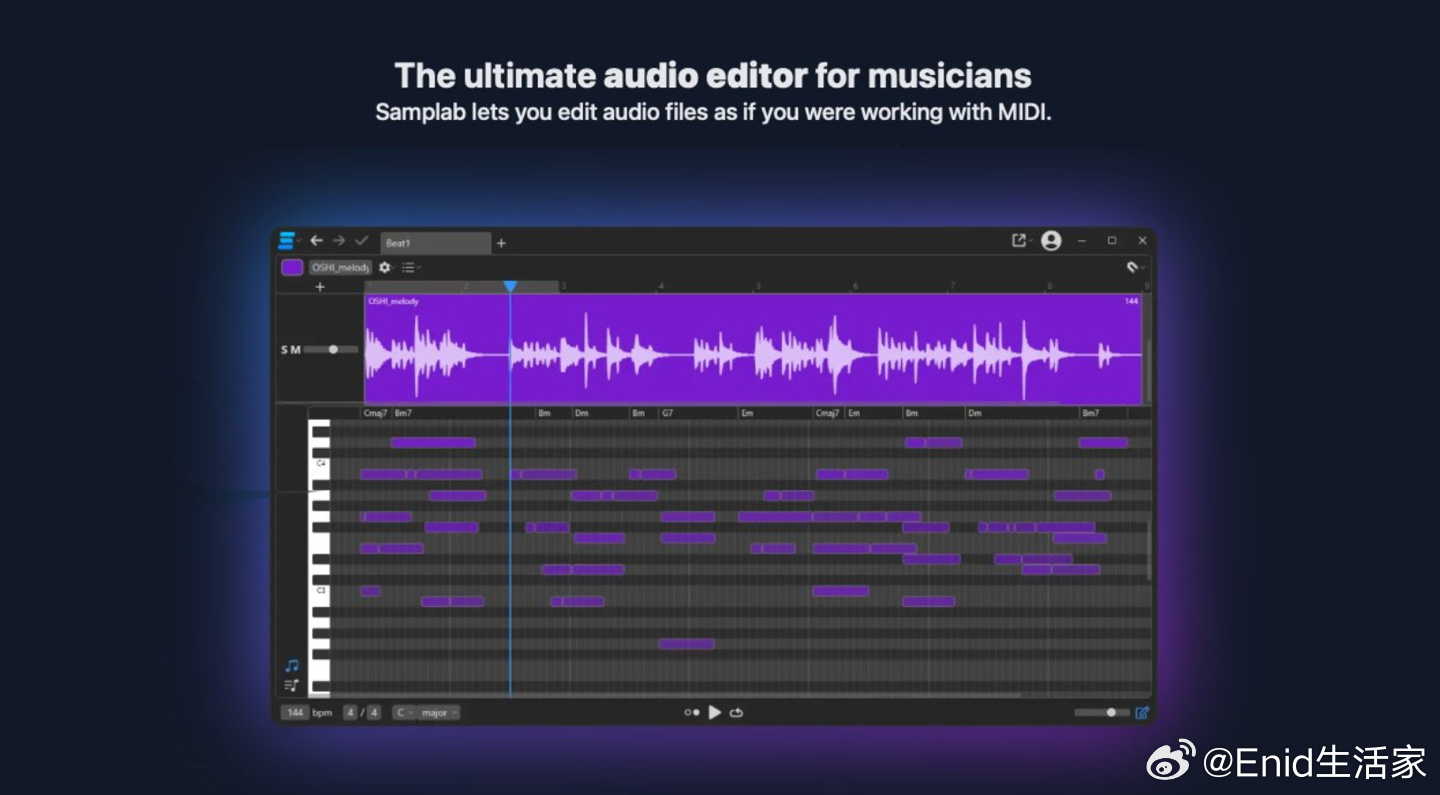This screenshot has height=795, width=1440.
Task: Toggle solo S on the track
Action: [284, 350]
